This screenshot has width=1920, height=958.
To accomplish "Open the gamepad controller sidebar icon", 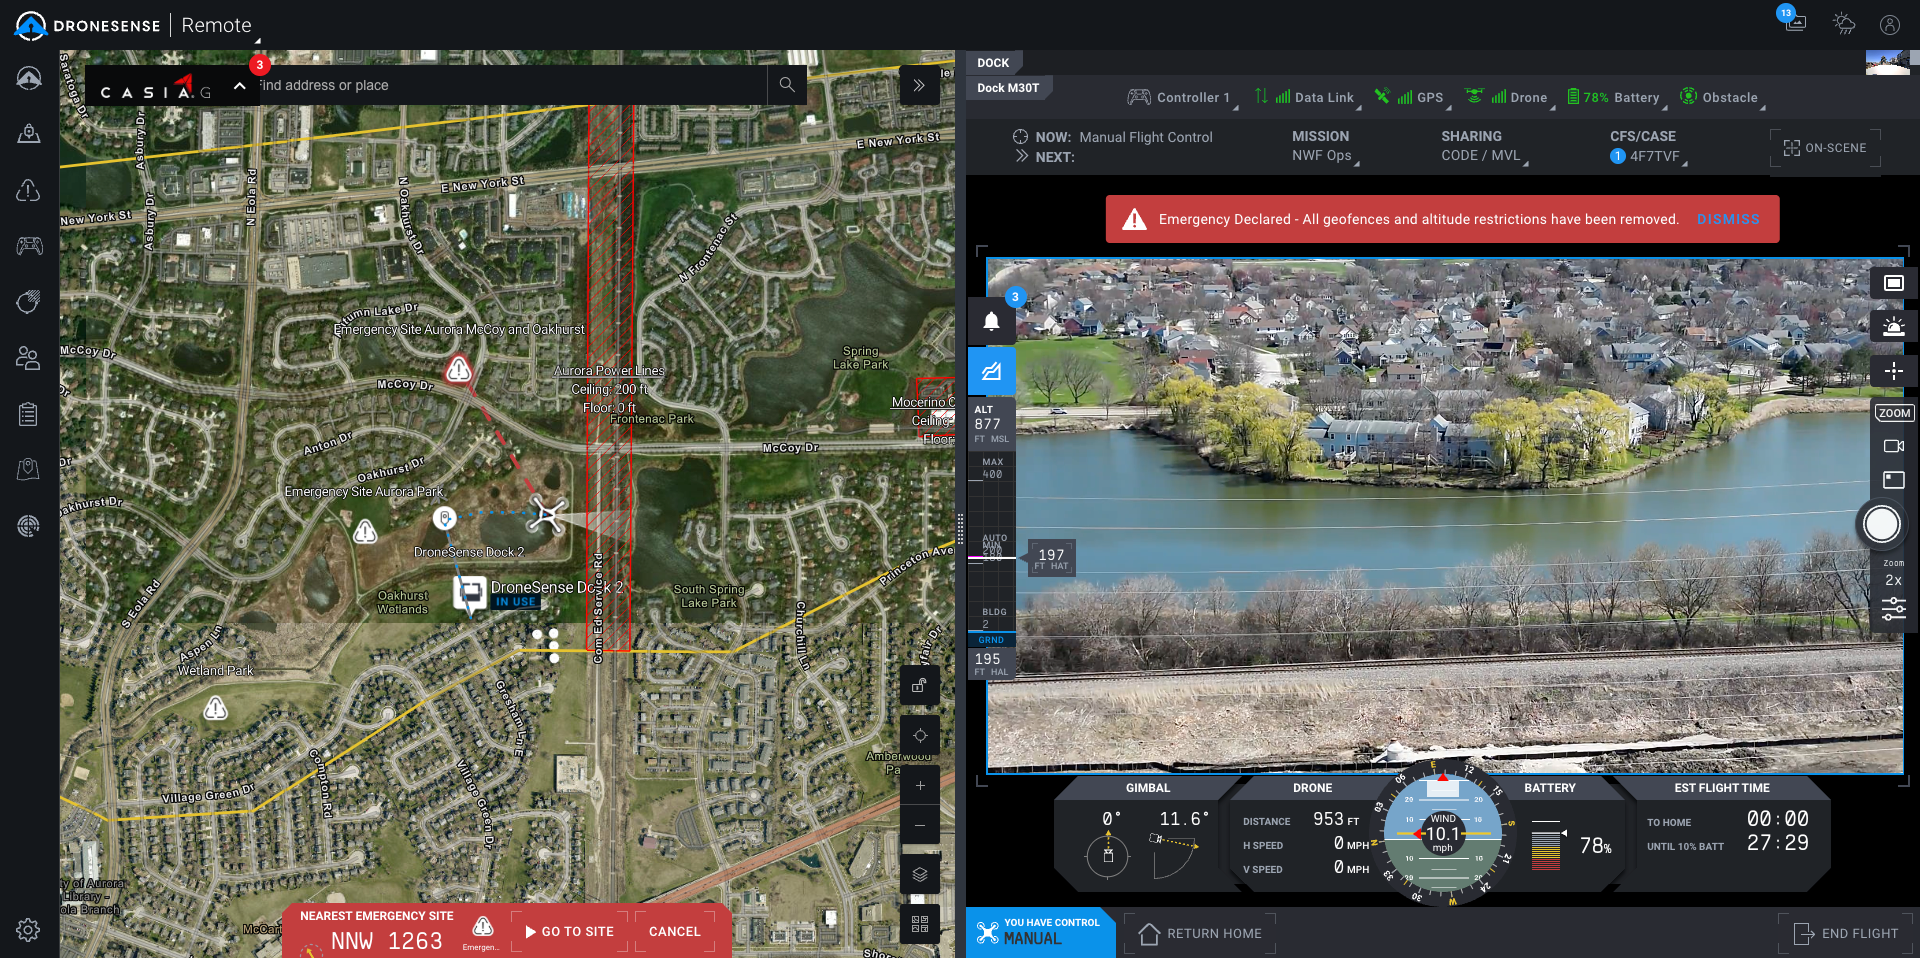I will pos(29,246).
